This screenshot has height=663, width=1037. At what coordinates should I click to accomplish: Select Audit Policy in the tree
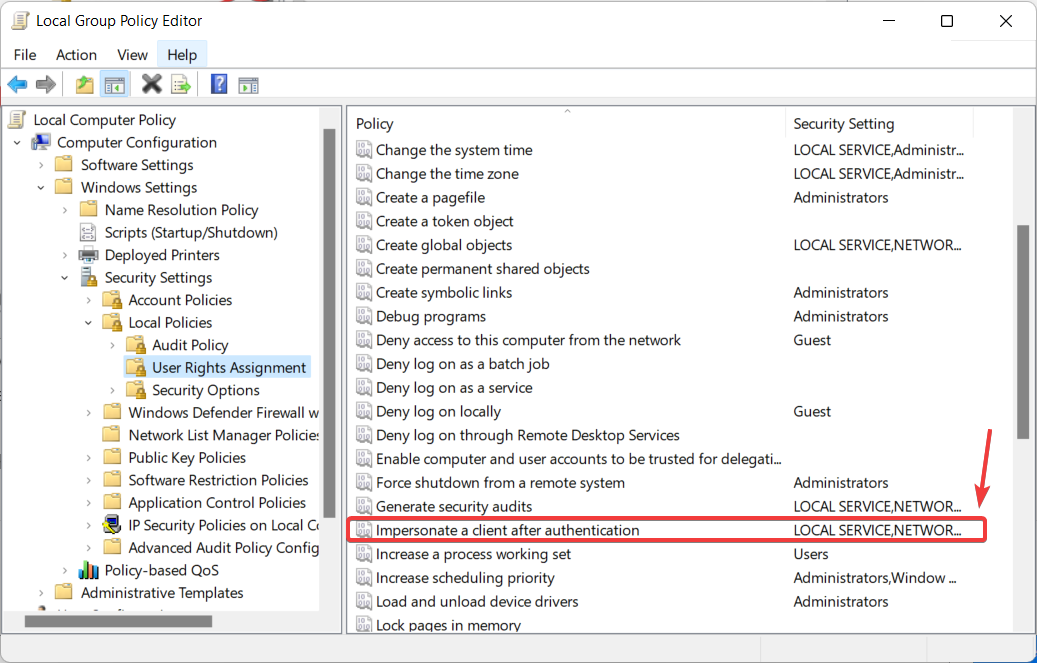(x=190, y=345)
